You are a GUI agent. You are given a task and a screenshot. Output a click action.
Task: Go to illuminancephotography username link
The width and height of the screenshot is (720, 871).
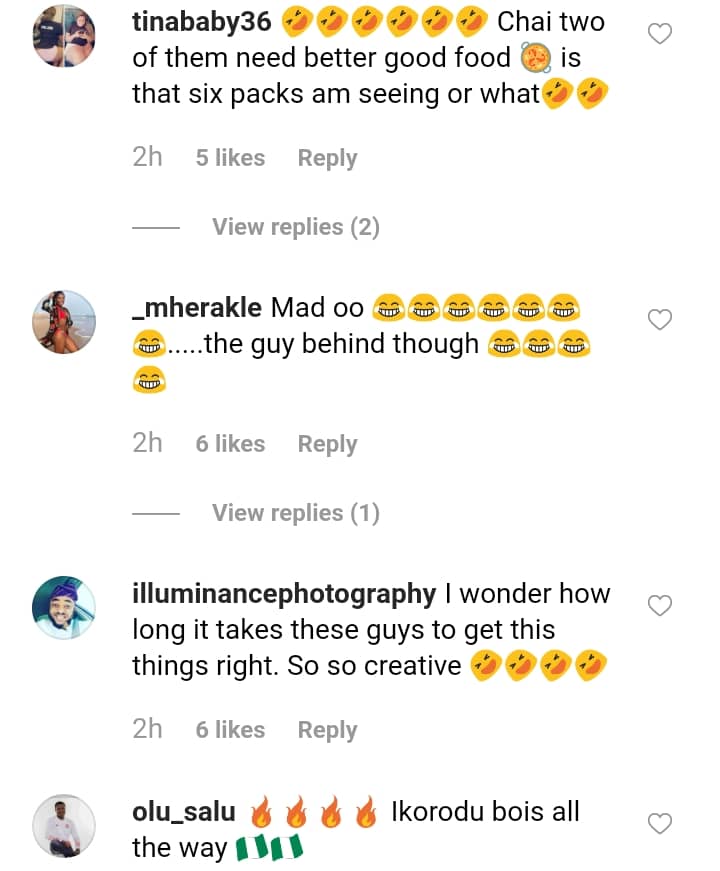[284, 593]
